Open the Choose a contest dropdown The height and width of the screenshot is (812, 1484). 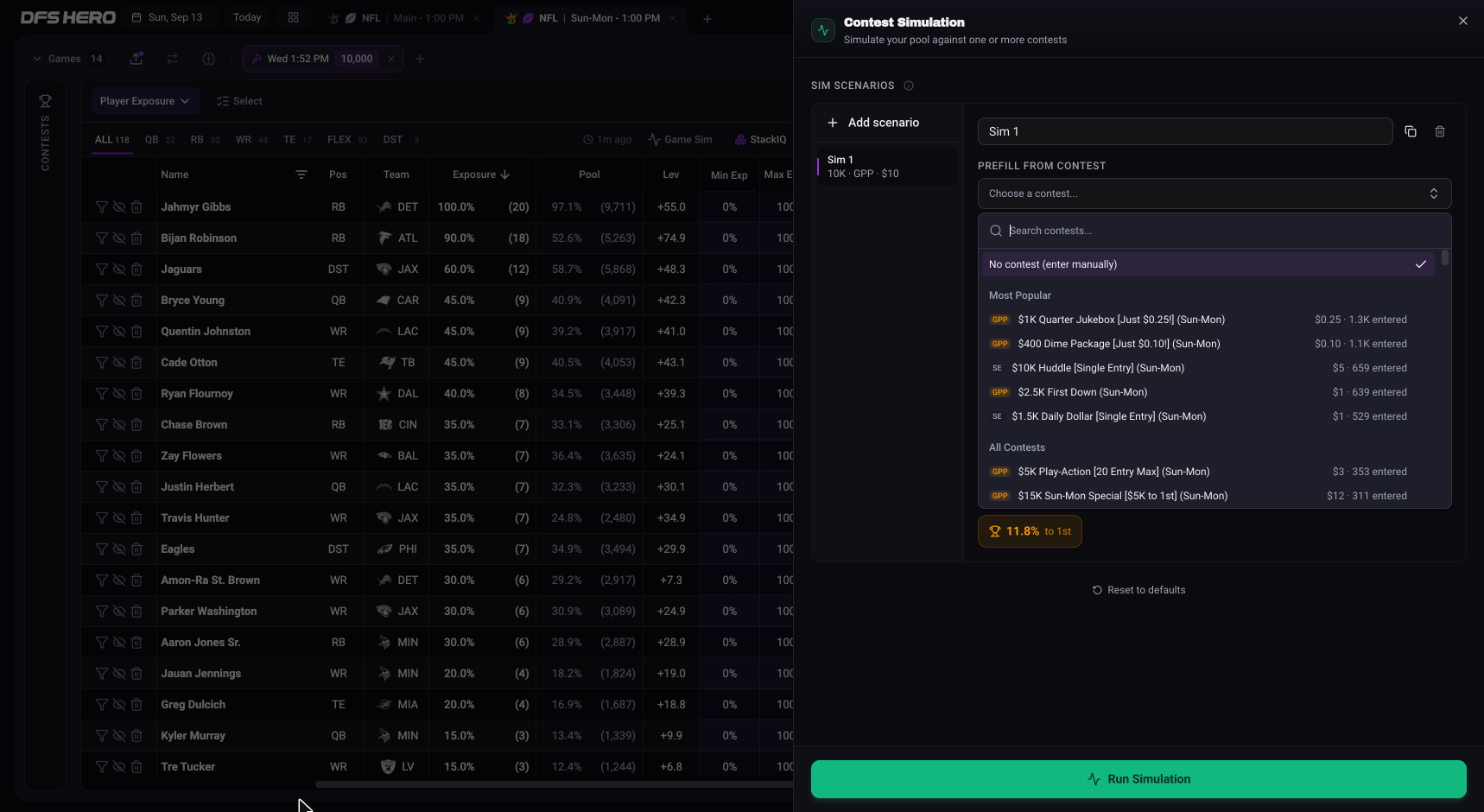point(1214,194)
